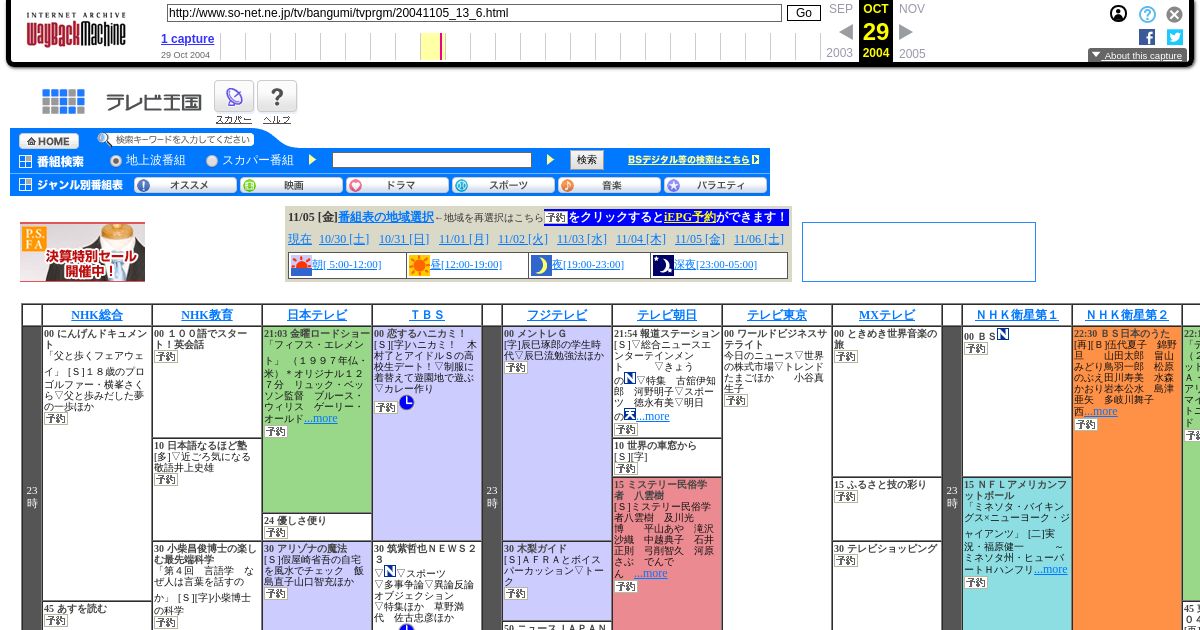Open 昼[12:00-19:00] time slot
The image size is (1200, 630).
pos(466,265)
